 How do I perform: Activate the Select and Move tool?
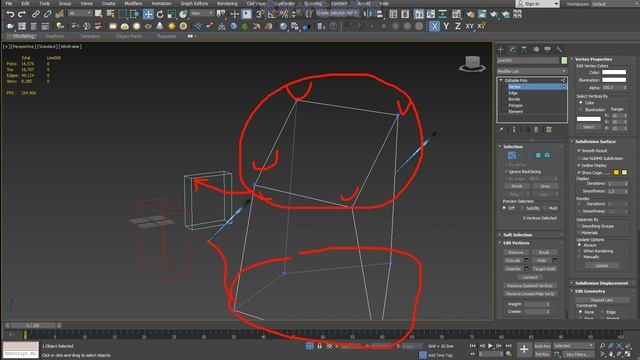pos(148,14)
